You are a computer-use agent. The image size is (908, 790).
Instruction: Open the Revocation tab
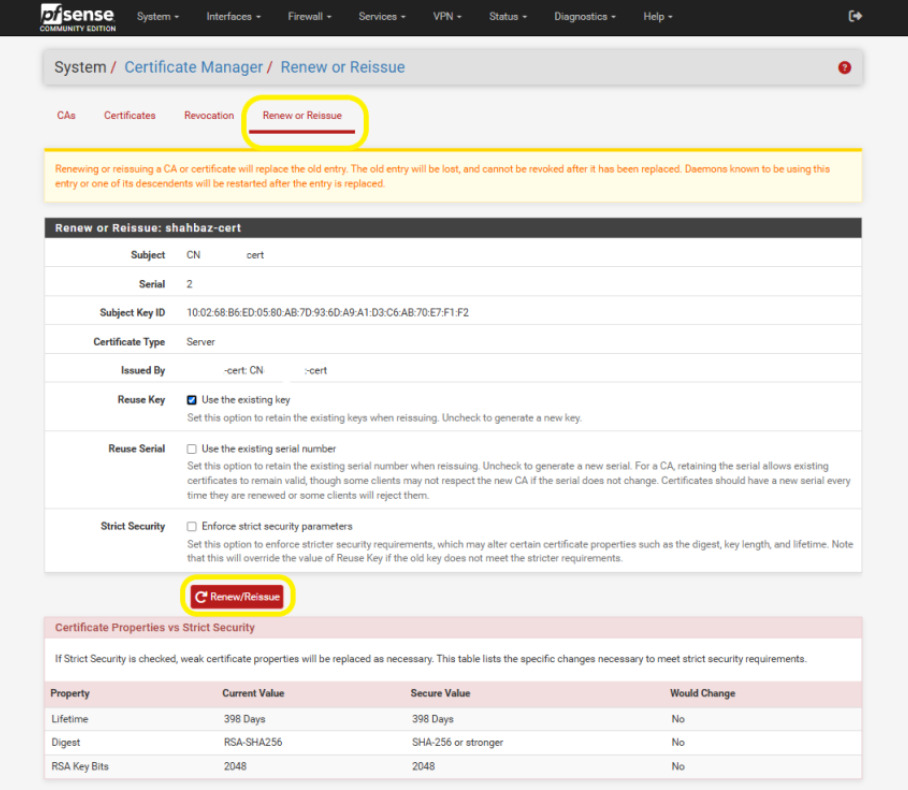click(209, 116)
